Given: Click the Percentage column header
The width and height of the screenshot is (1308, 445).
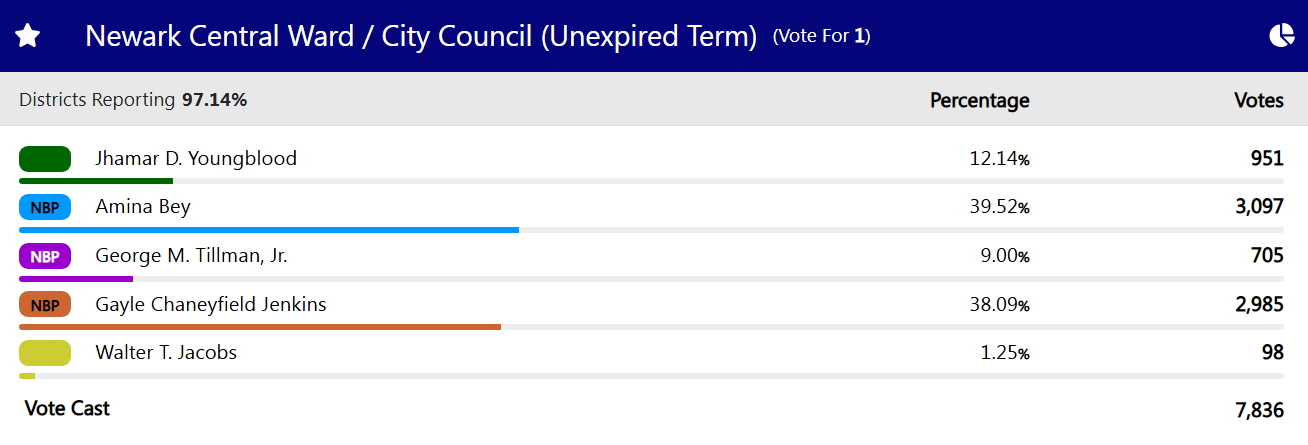Looking at the screenshot, I should click(x=979, y=100).
